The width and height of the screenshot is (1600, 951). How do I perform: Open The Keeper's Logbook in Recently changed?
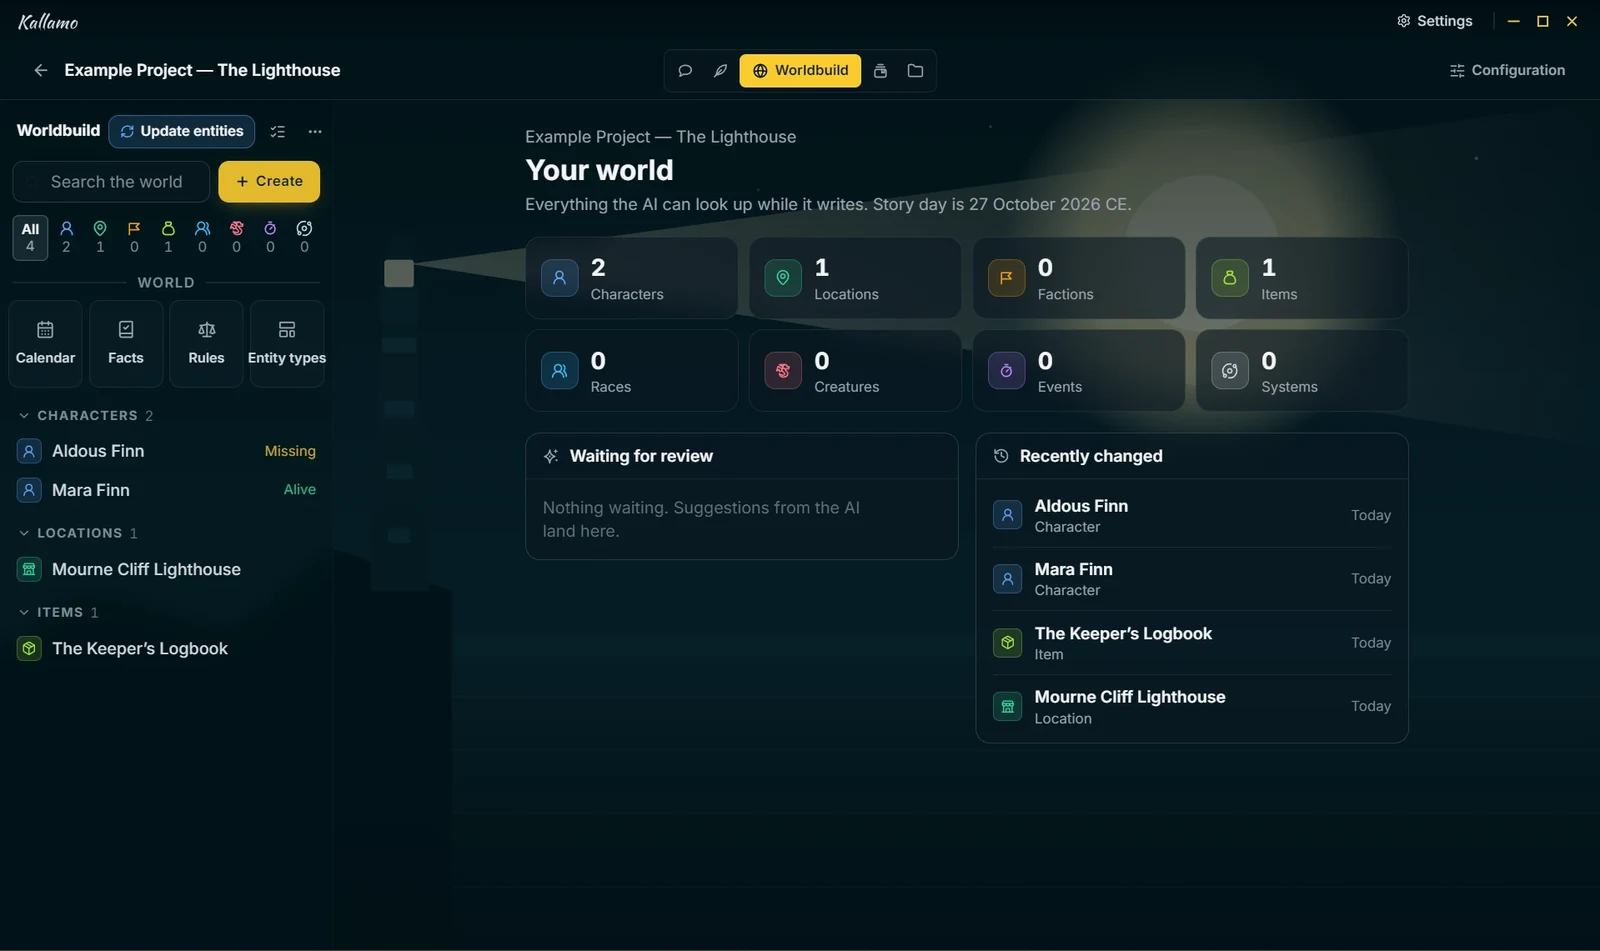pyautogui.click(x=1192, y=643)
